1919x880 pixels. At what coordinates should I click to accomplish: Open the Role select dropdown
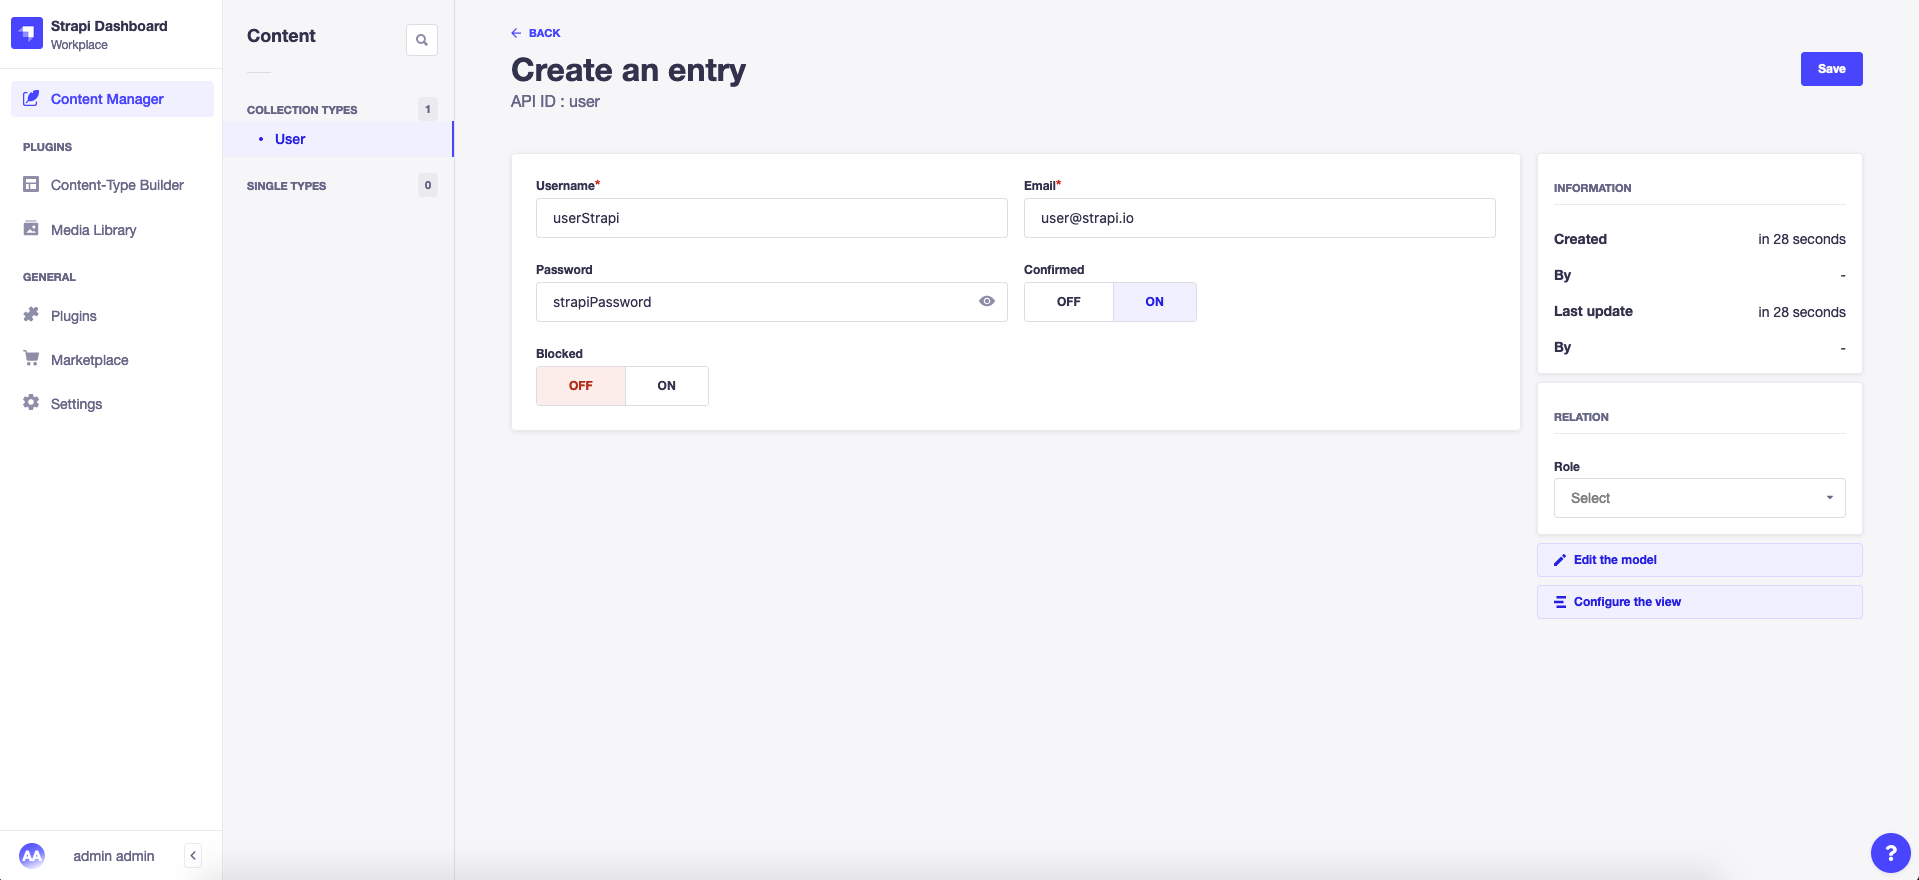(1699, 498)
